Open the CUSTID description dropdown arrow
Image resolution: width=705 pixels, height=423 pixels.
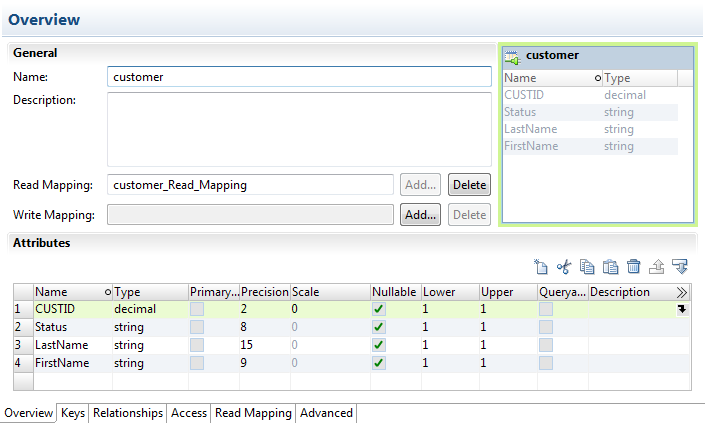682,310
